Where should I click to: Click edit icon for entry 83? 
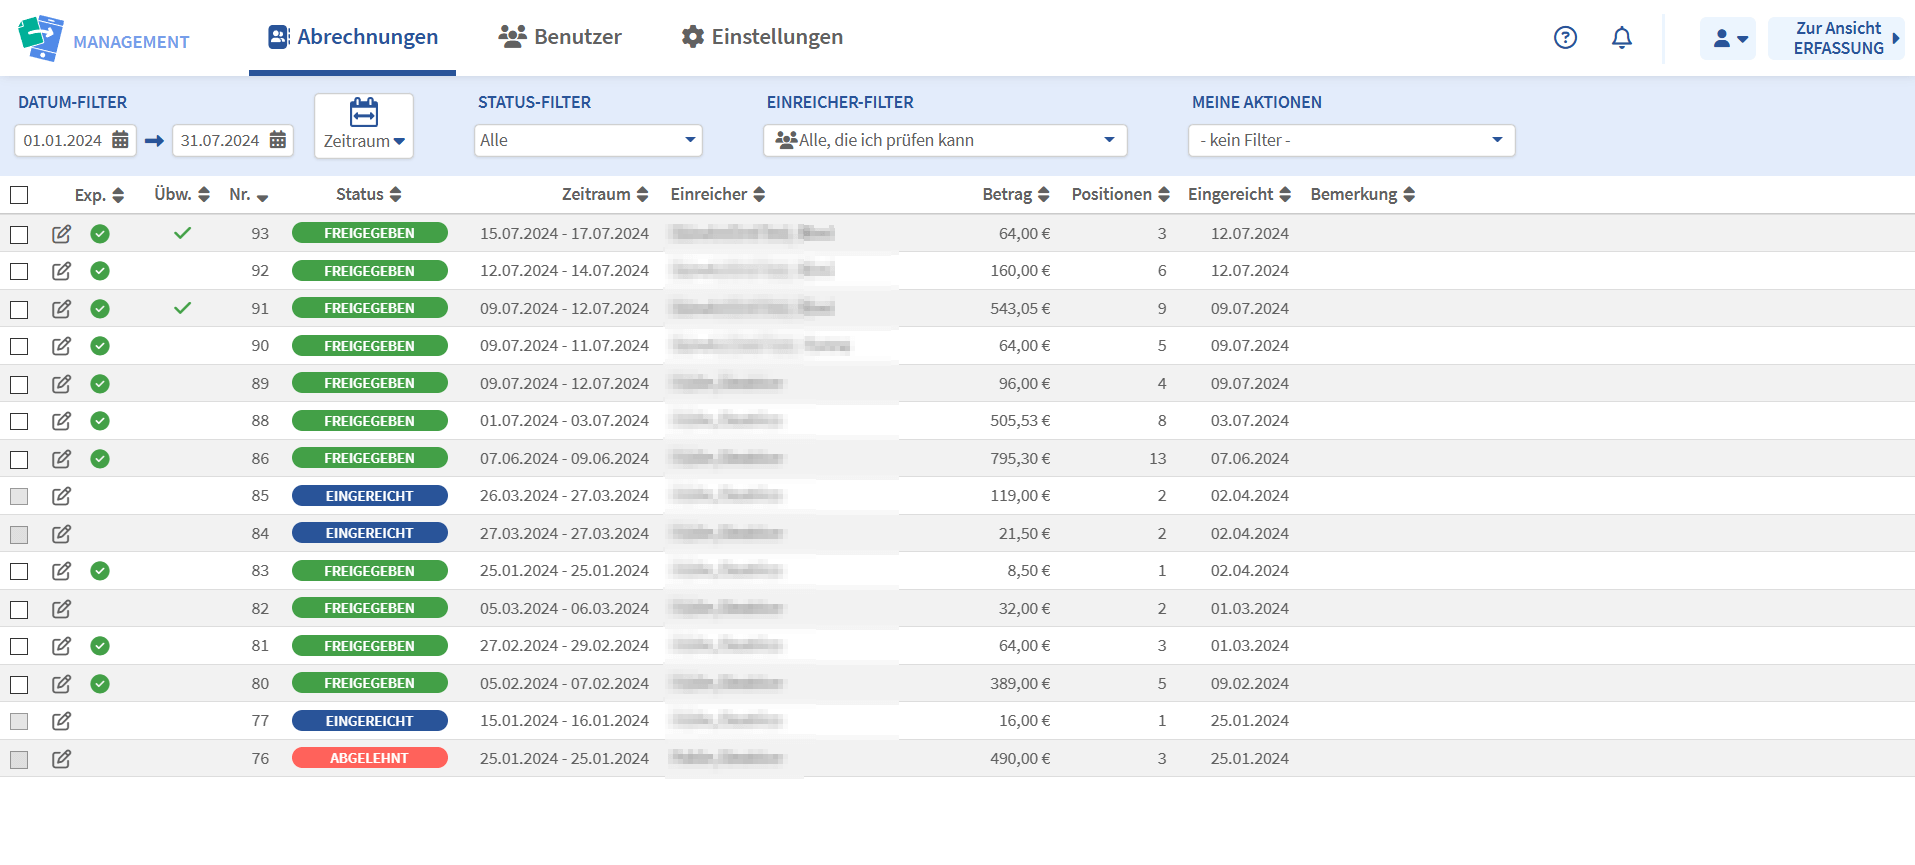click(62, 571)
